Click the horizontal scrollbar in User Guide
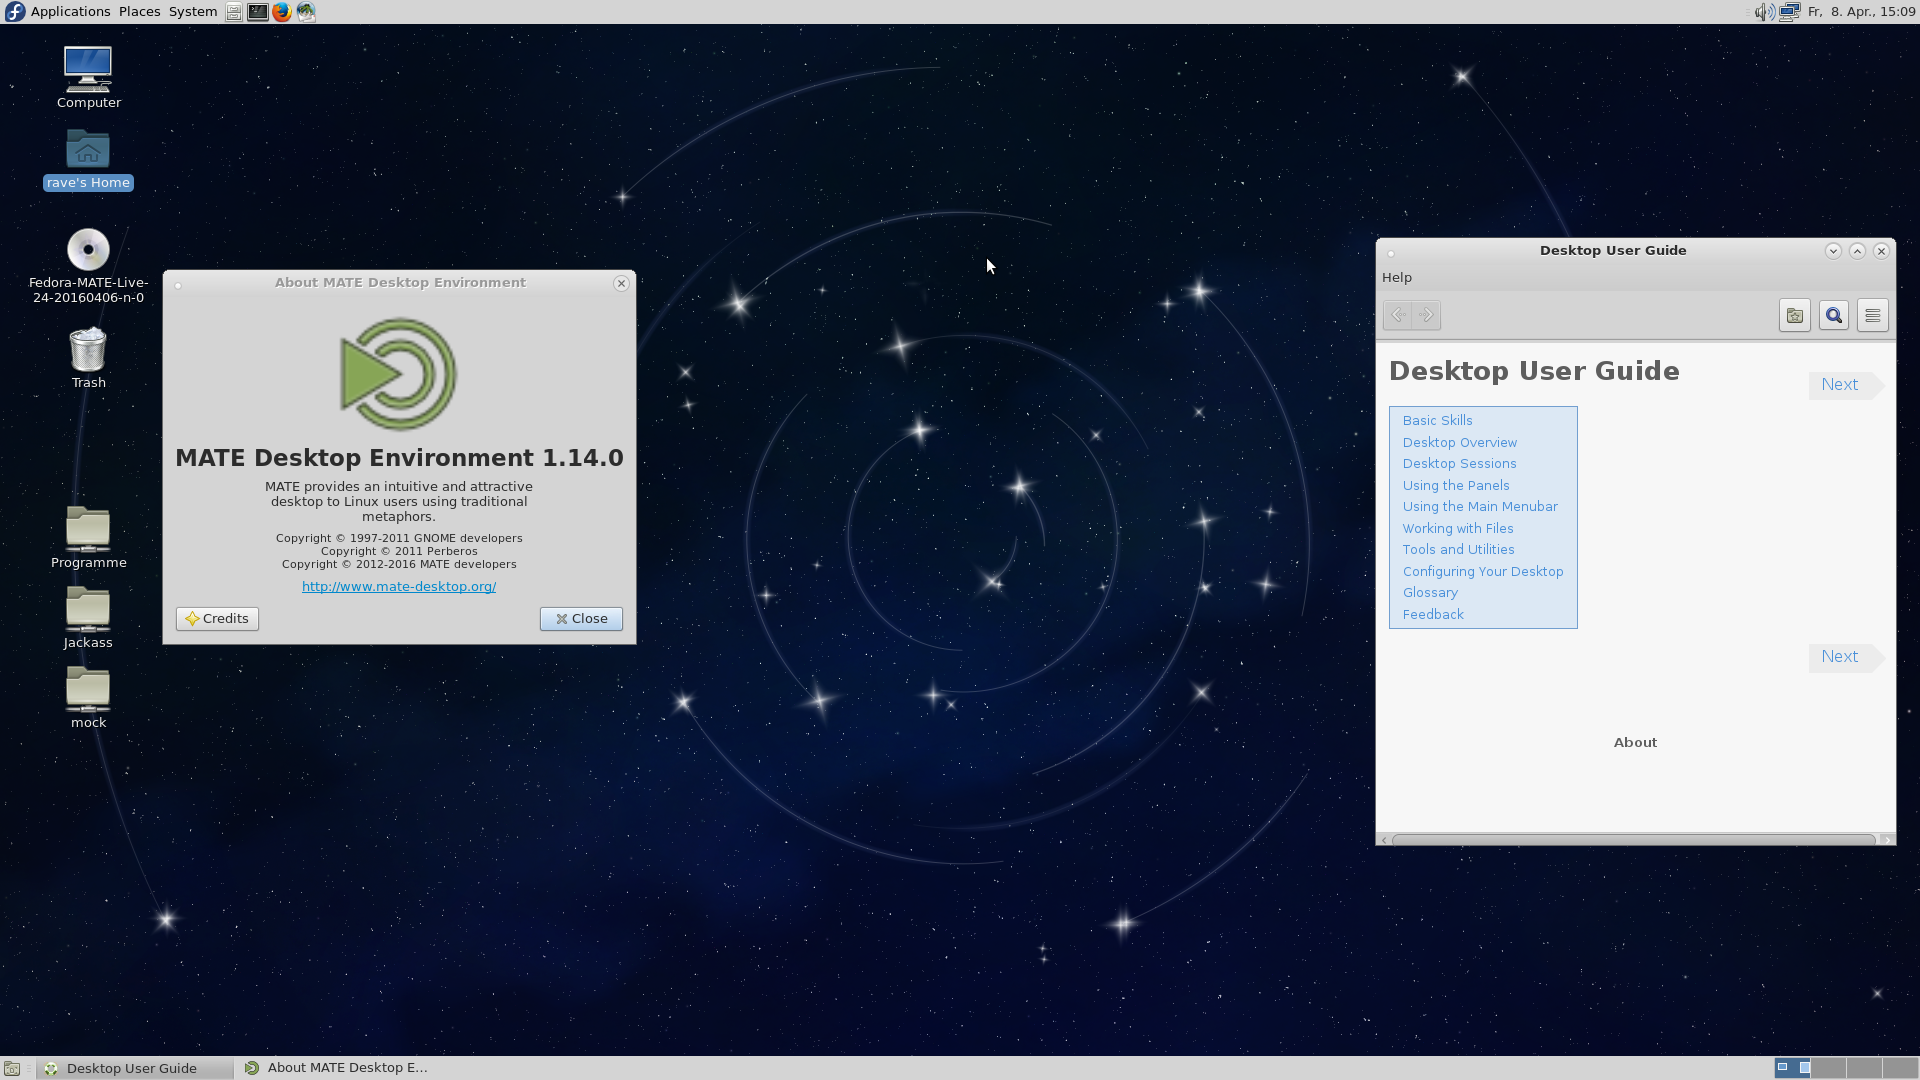 point(1633,840)
